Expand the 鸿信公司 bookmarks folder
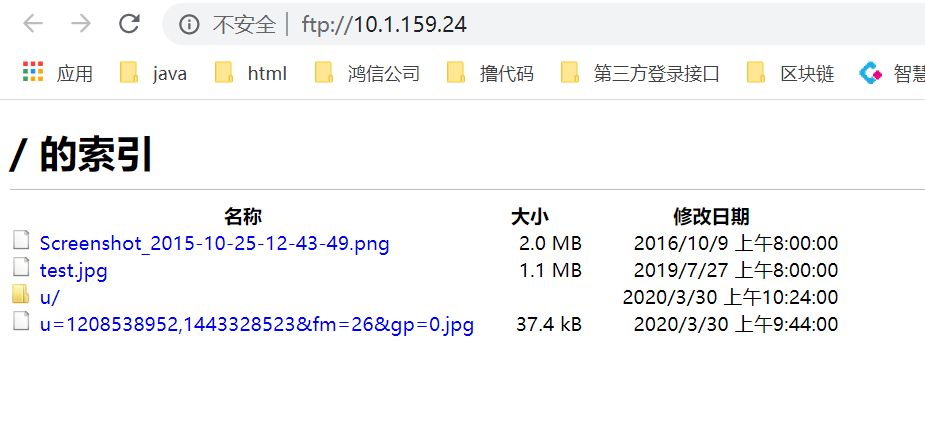The height and width of the screenshot is (429, 925). pyautogui.click(x=367, y=73)
